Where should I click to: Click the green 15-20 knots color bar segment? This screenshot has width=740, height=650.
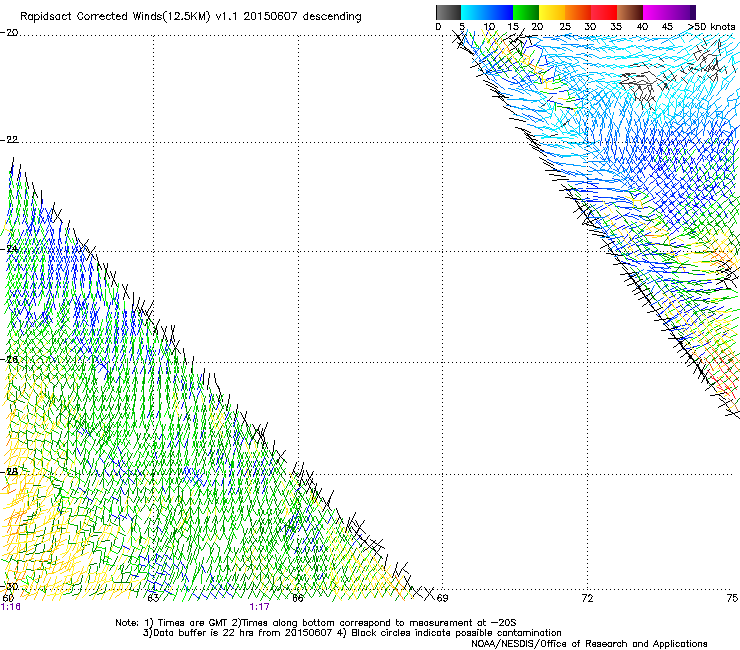click(x=526, y=12)
